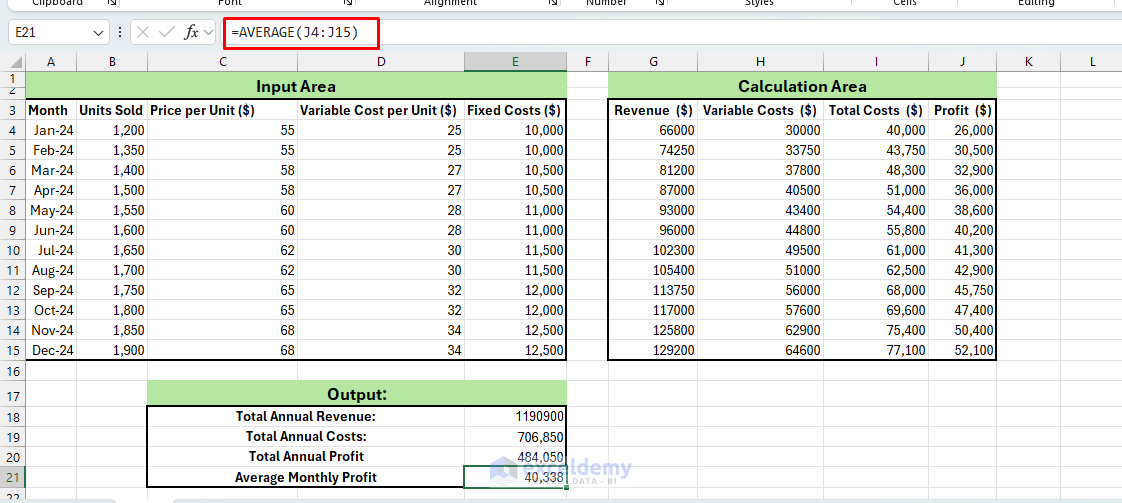Select fixed costs cell for Aug-24
Screen dimensions: 1122x503
515,270
